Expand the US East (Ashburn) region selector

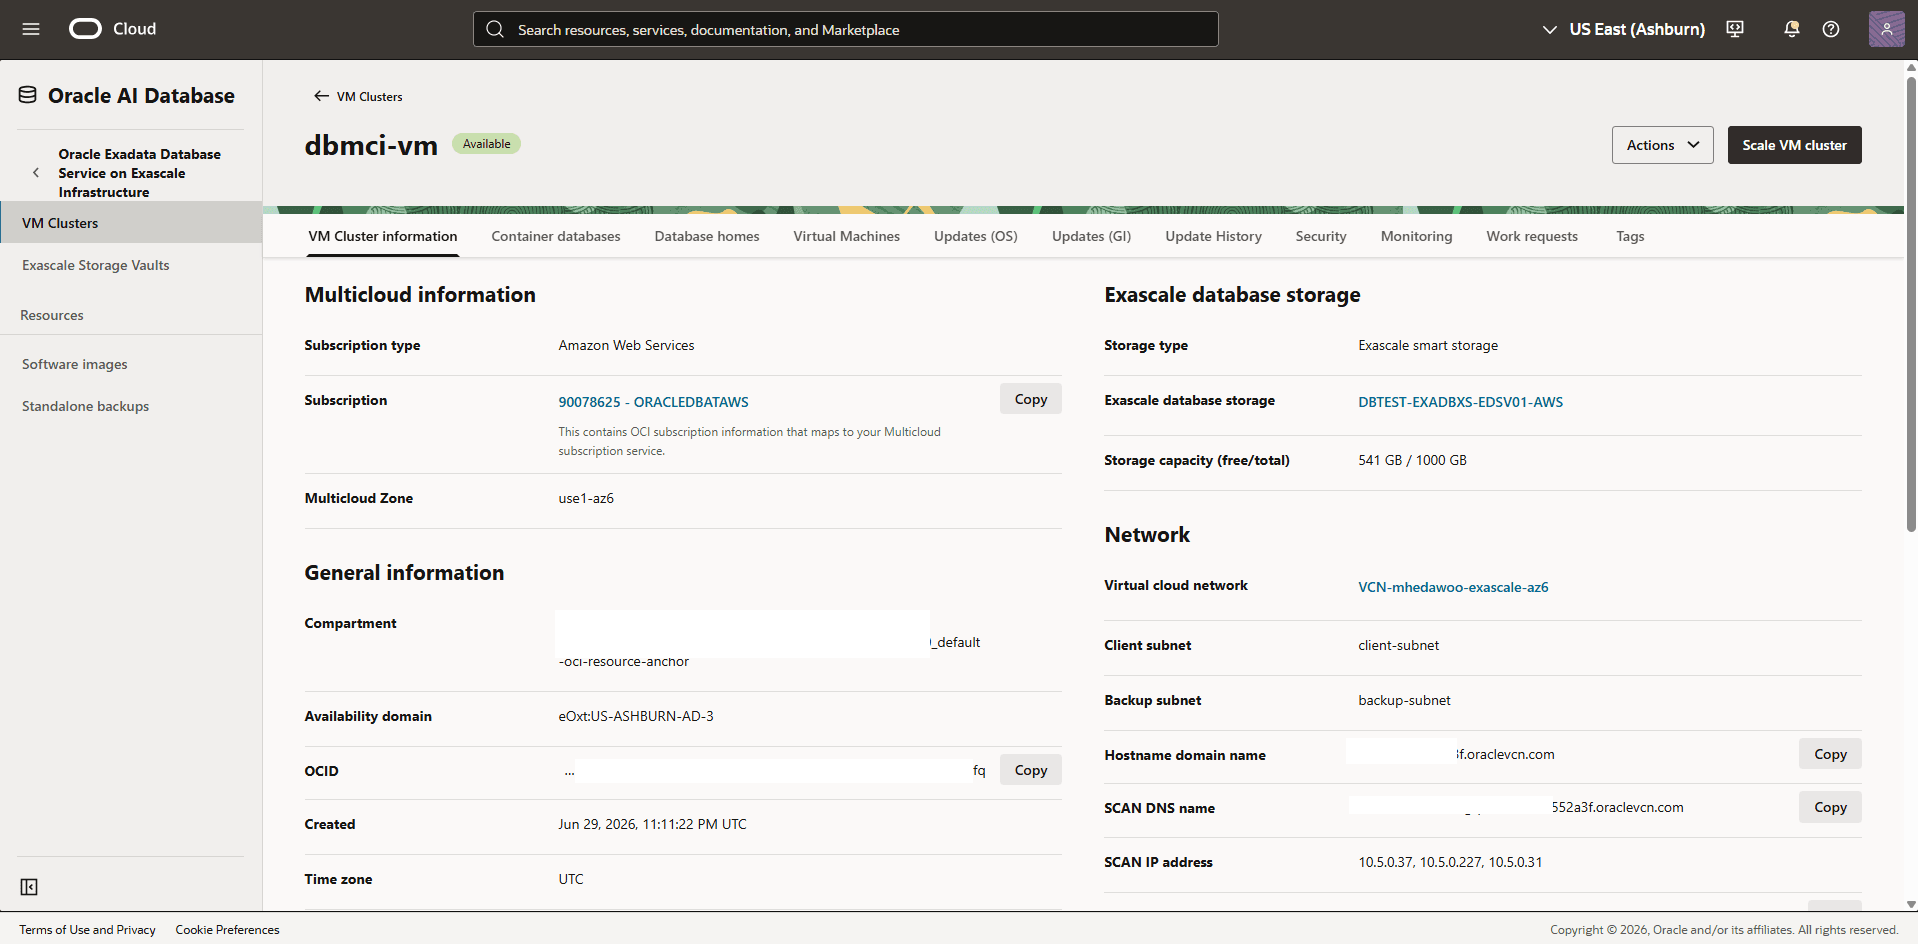[x=1623, y=29]
